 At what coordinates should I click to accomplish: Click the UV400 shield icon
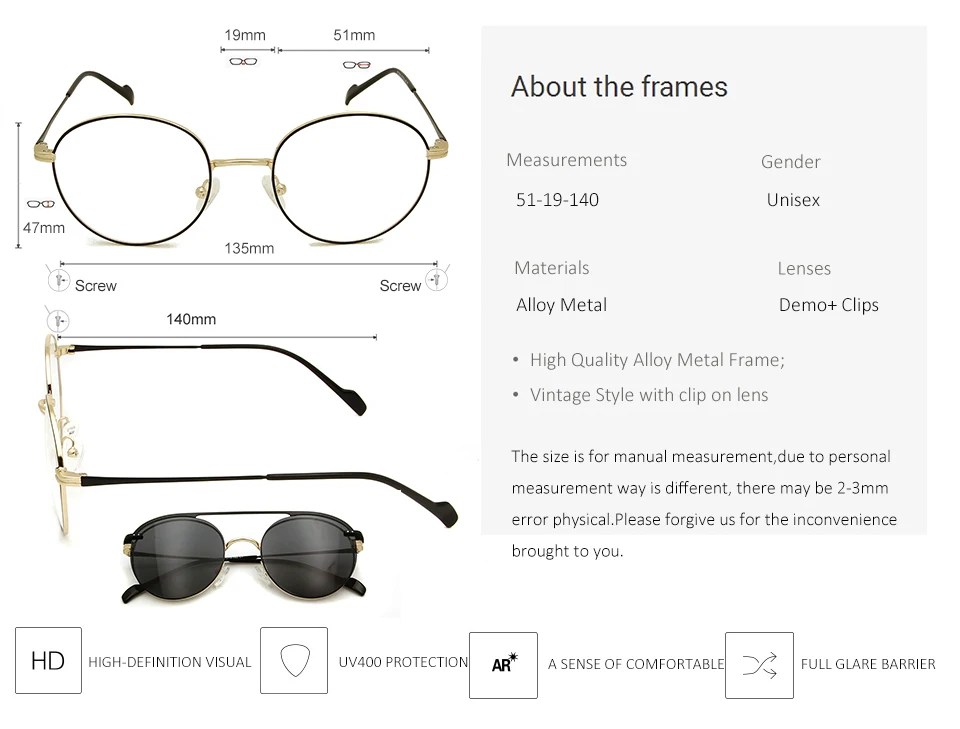[x=294, y=660]
